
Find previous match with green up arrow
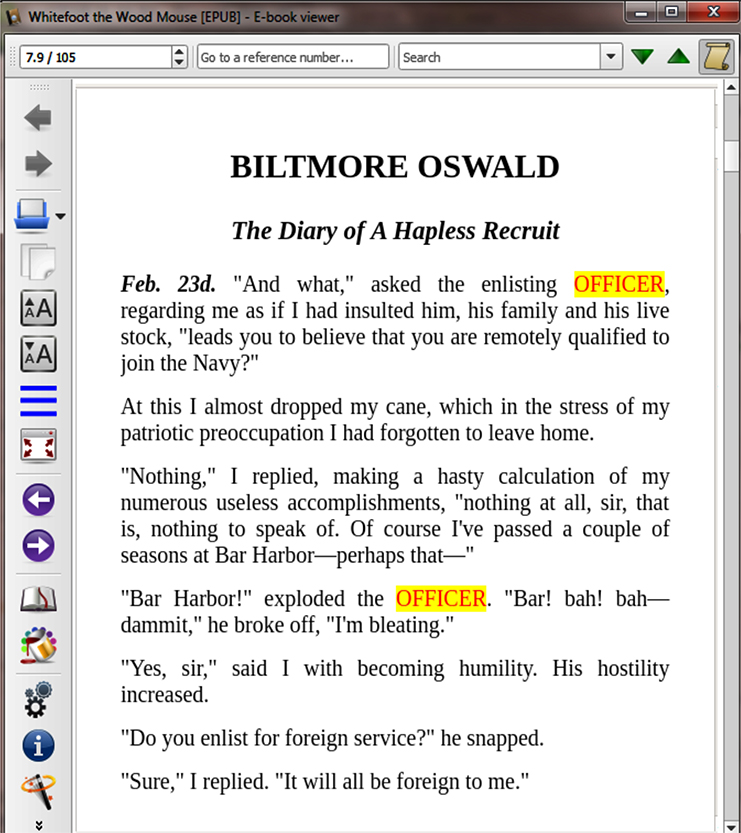coord(678,57)
